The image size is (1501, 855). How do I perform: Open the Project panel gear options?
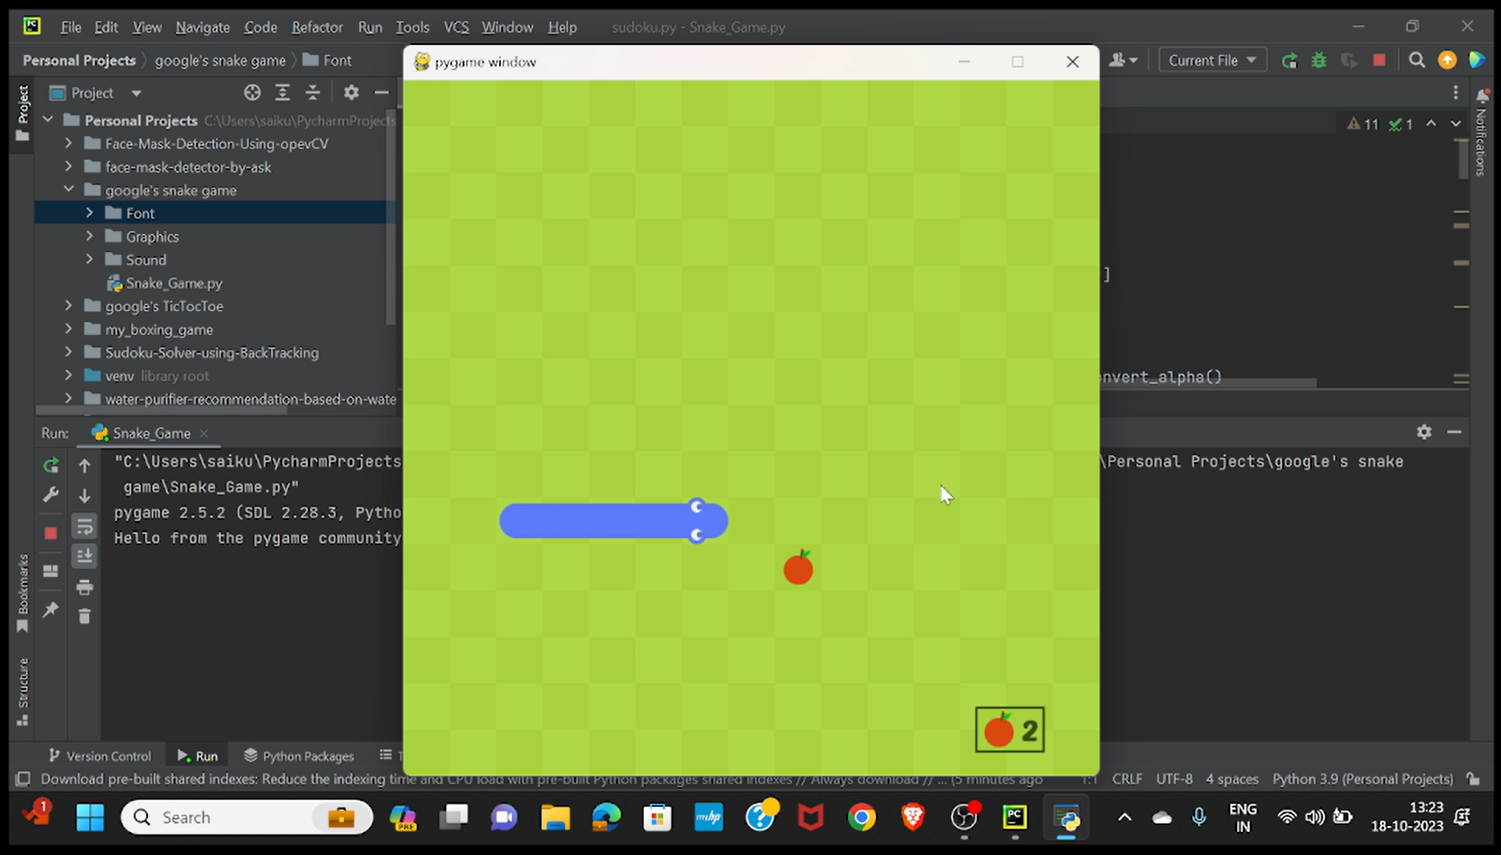[x=351, y=93]
